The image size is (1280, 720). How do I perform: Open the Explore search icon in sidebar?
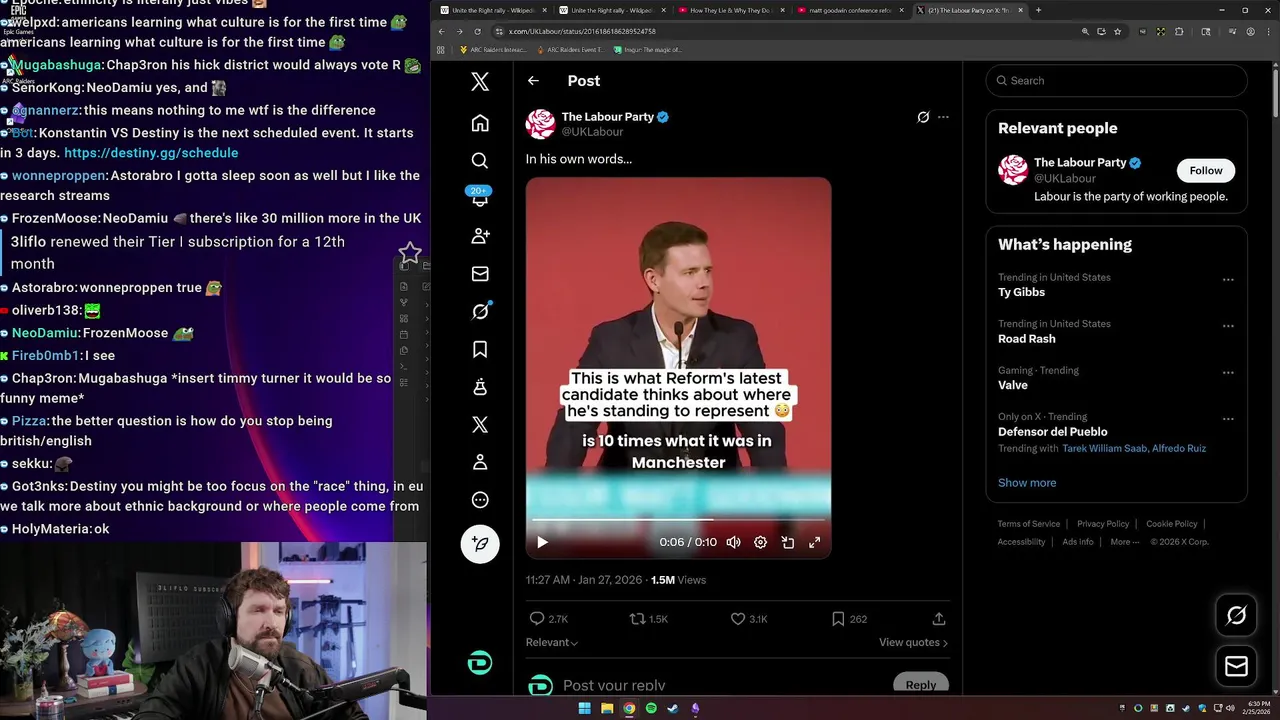point(480,161)
